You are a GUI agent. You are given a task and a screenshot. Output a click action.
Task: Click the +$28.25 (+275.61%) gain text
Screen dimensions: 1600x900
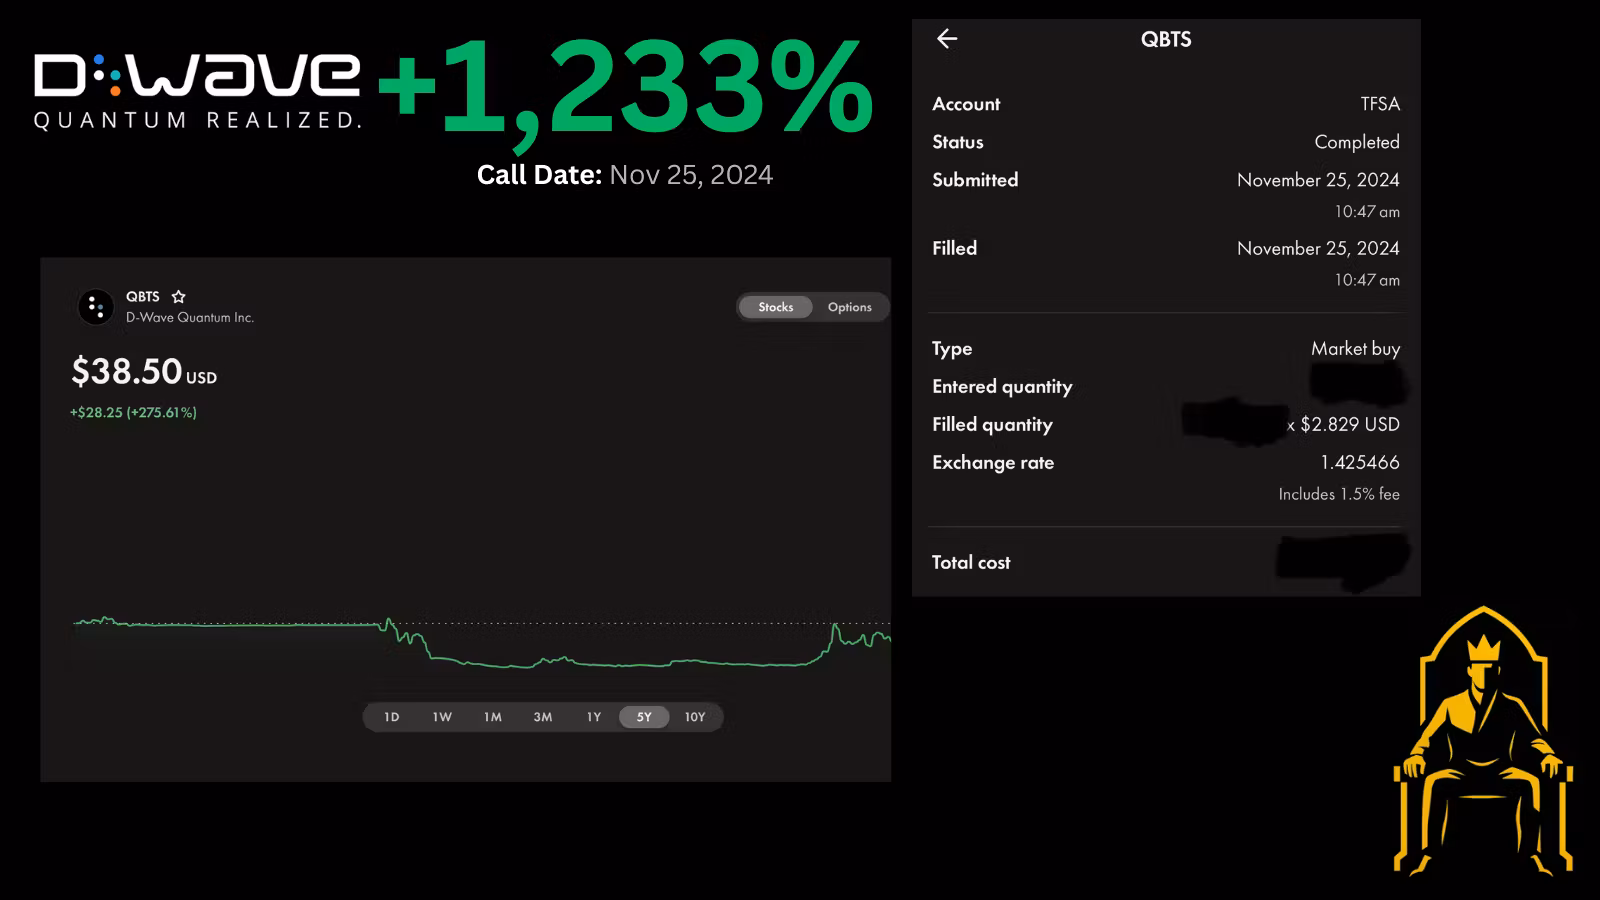pos(133,412)
